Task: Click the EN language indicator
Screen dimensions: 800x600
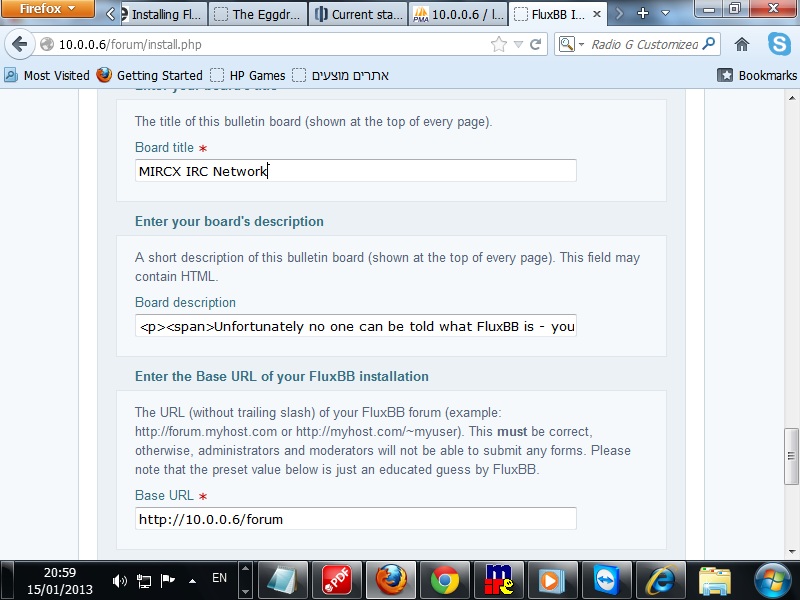Action: pos(219,578)
